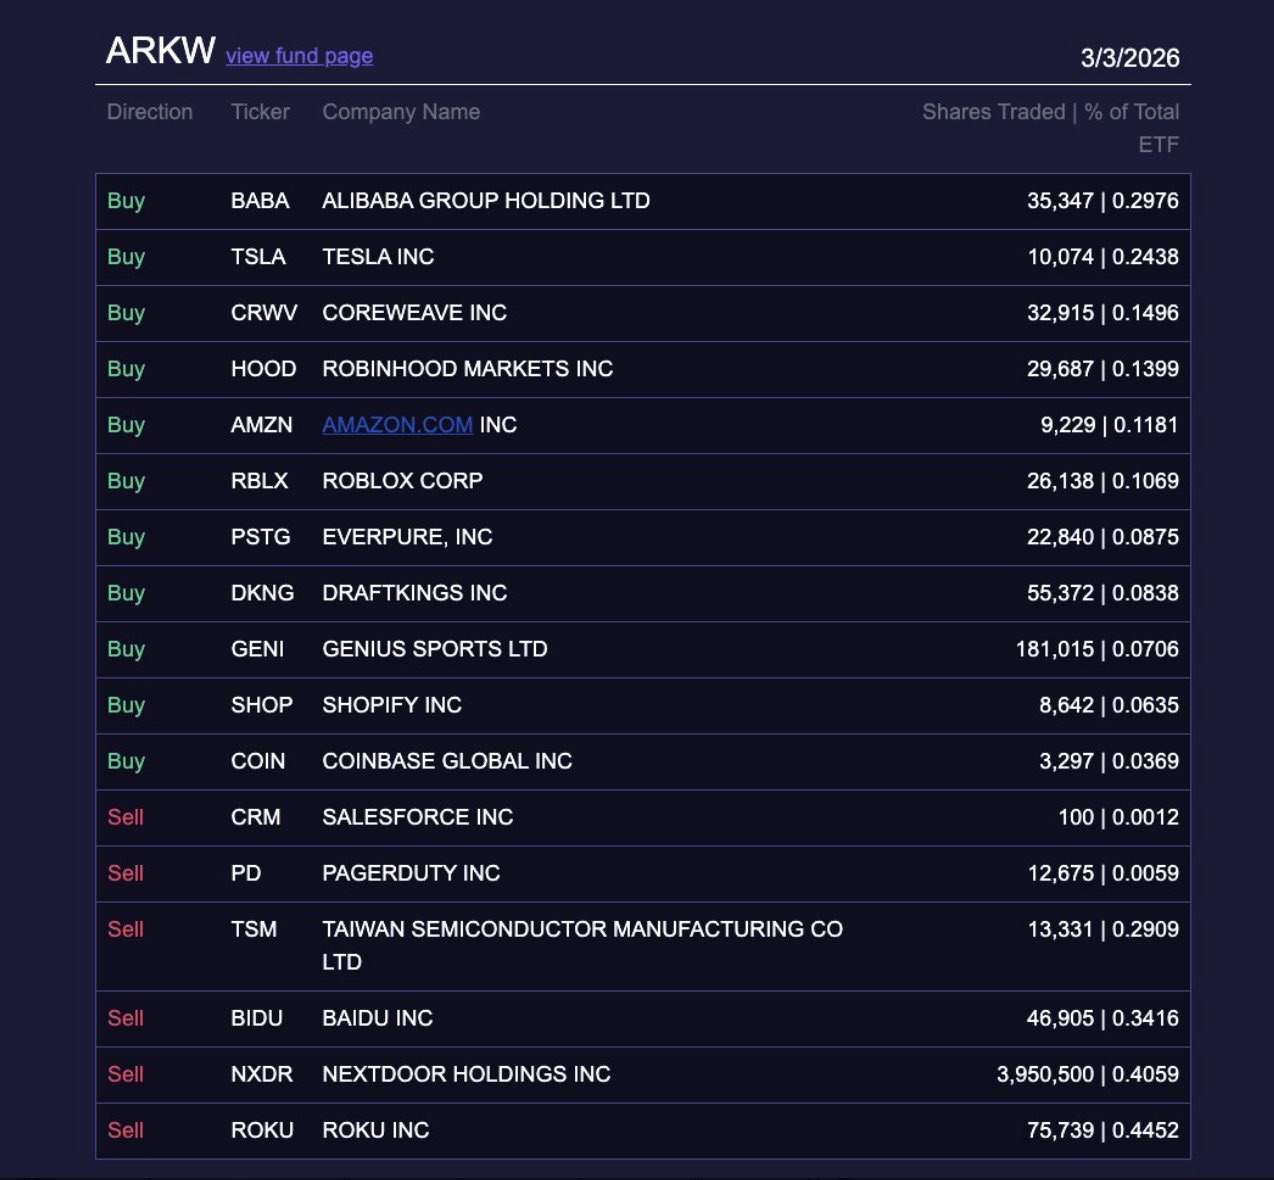This screenshot has width=1274, height=1180.
Task: Select ROBINHOOD MARKETS INC company name
Action: pos(467,369)
